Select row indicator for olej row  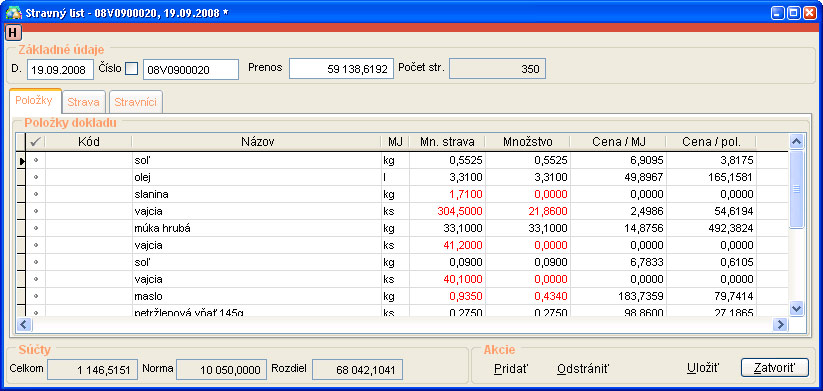point(21,177)
